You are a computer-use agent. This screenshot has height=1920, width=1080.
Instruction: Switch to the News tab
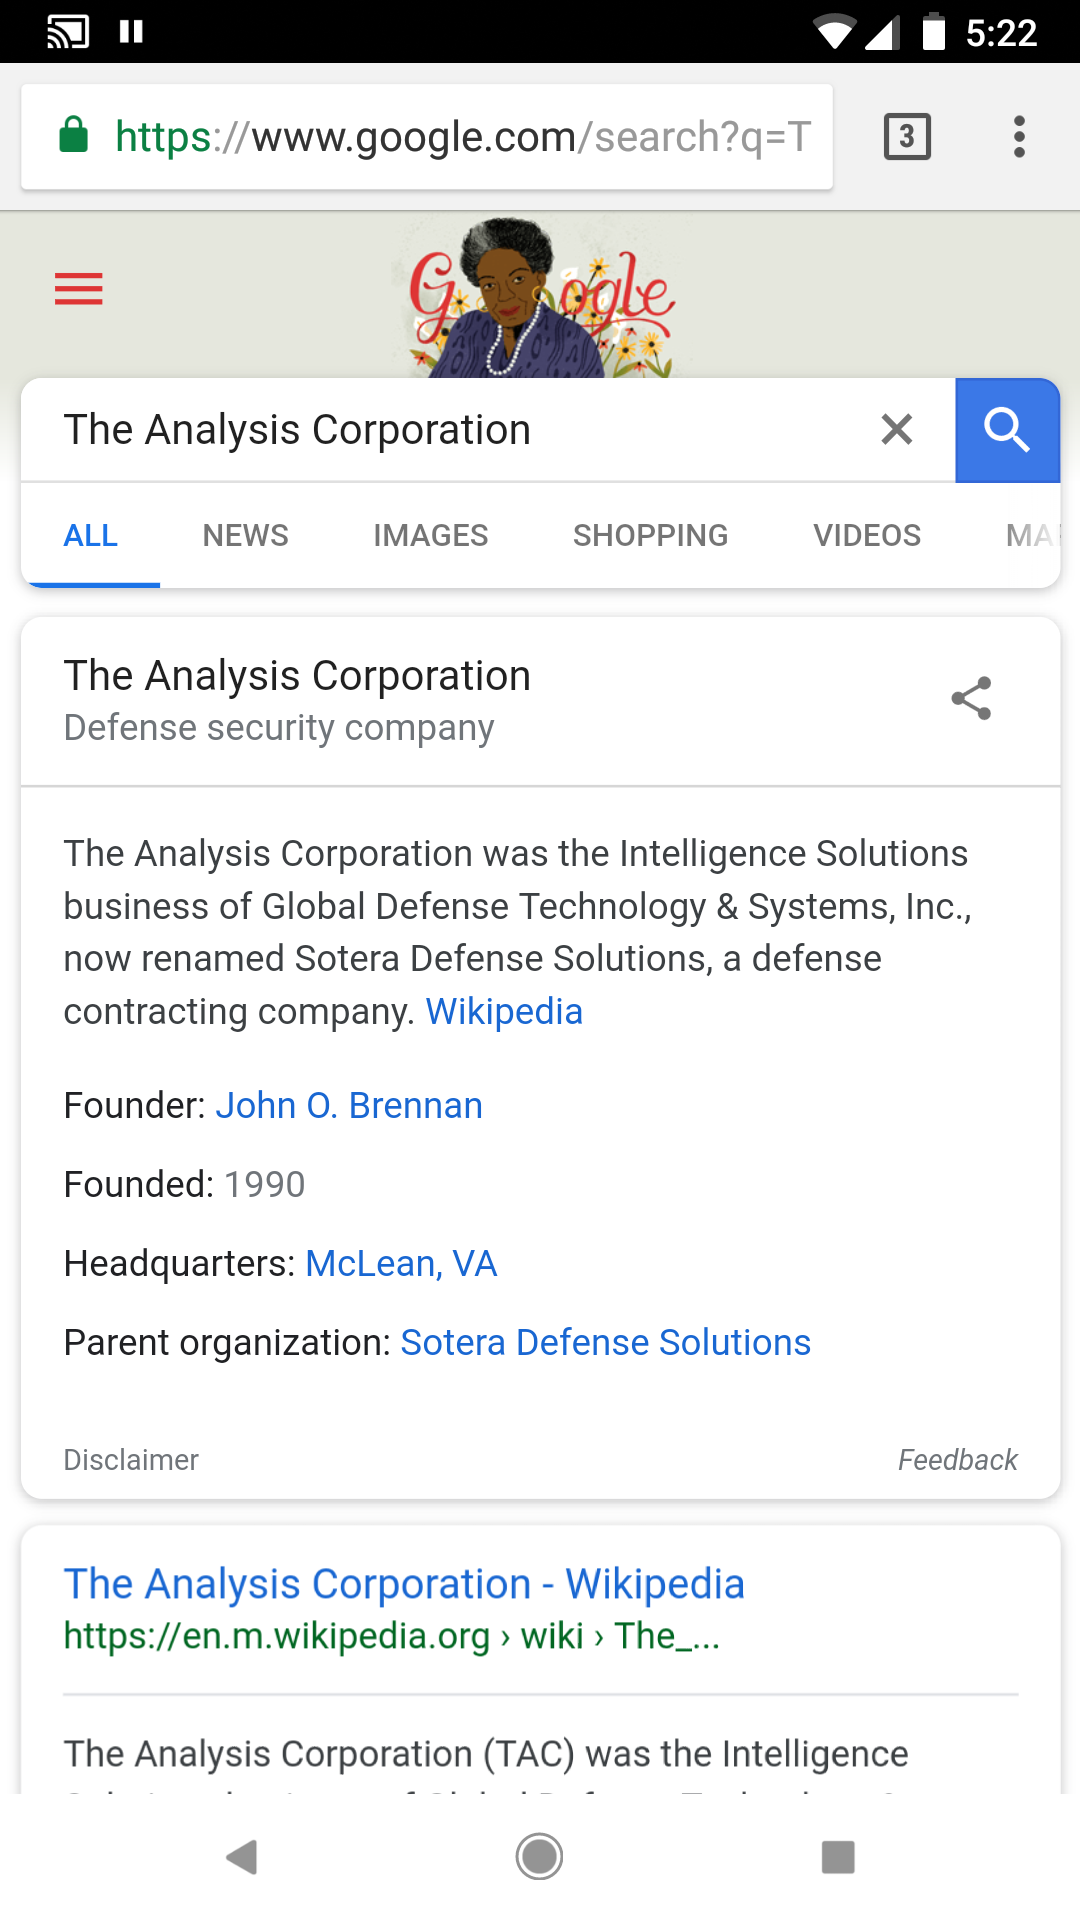pos(245,536)
